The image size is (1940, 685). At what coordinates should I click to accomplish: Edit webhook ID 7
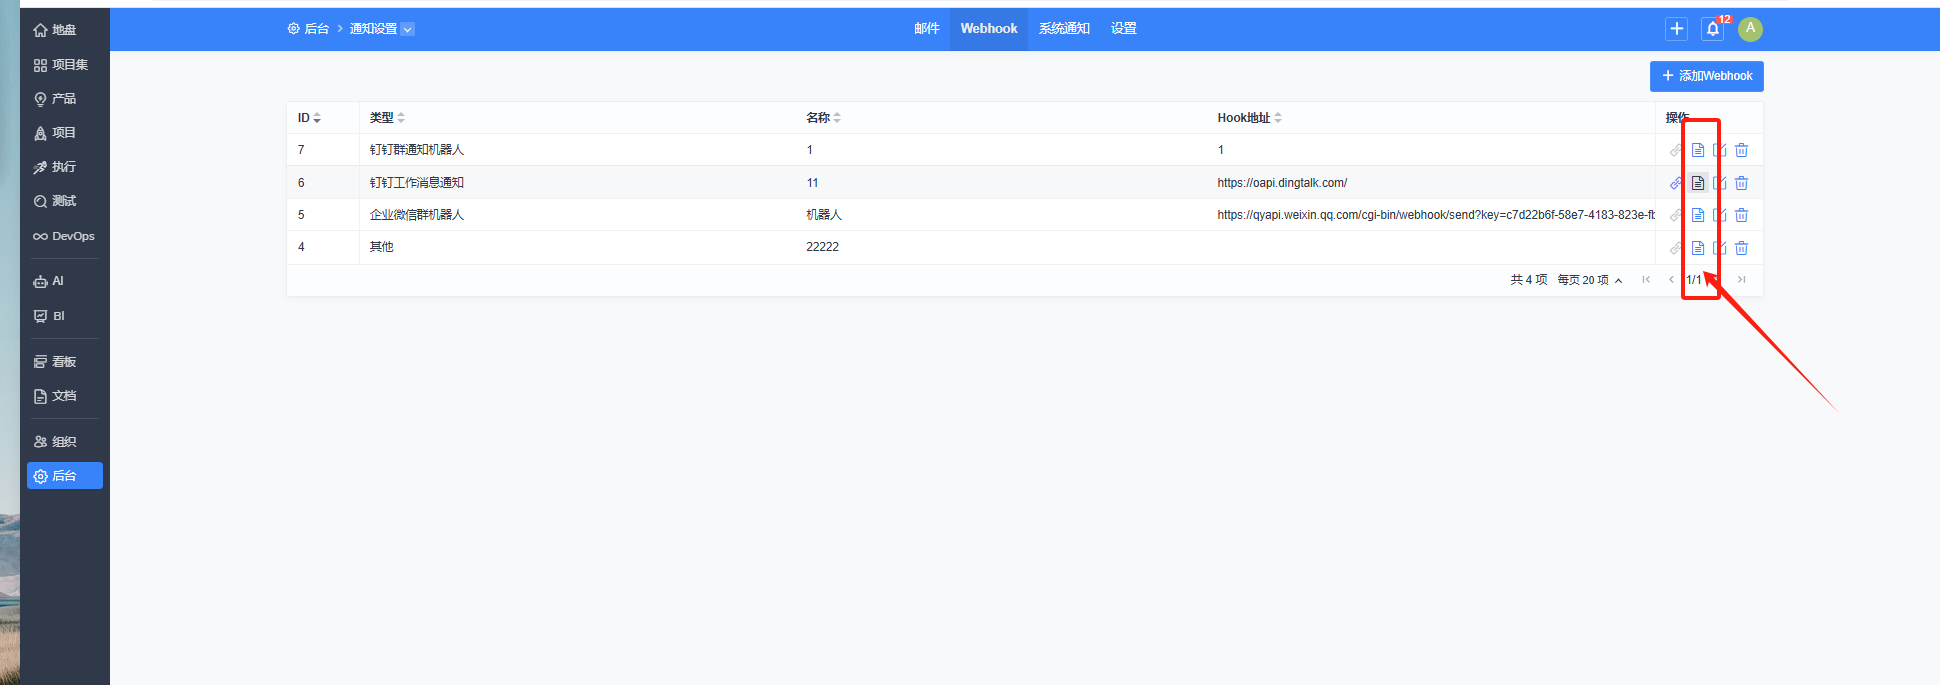[1720, 150]
